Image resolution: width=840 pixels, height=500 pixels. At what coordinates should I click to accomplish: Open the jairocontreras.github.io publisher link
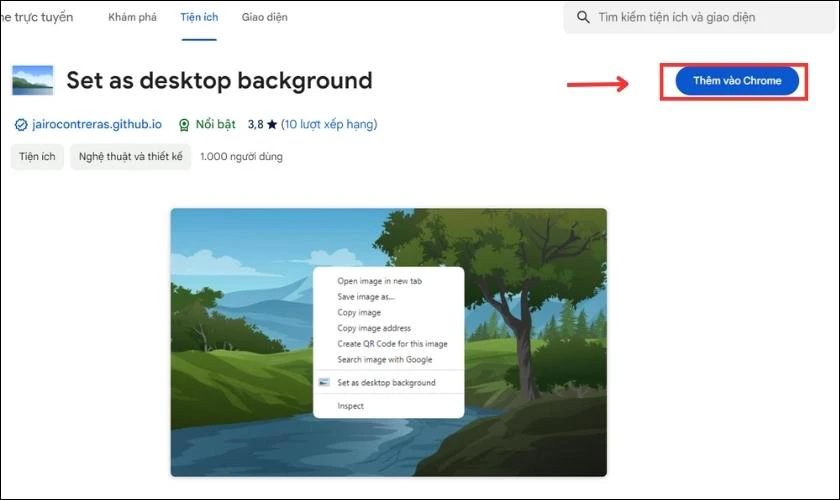[x=97, y=124]
